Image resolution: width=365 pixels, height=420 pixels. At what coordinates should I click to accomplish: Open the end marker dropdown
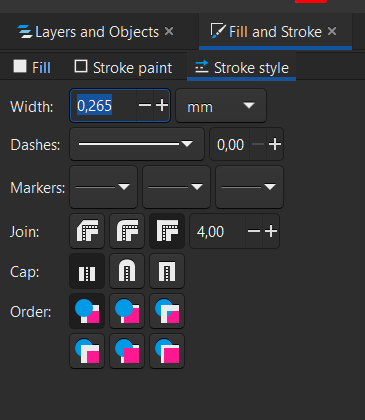pos(250,187)
